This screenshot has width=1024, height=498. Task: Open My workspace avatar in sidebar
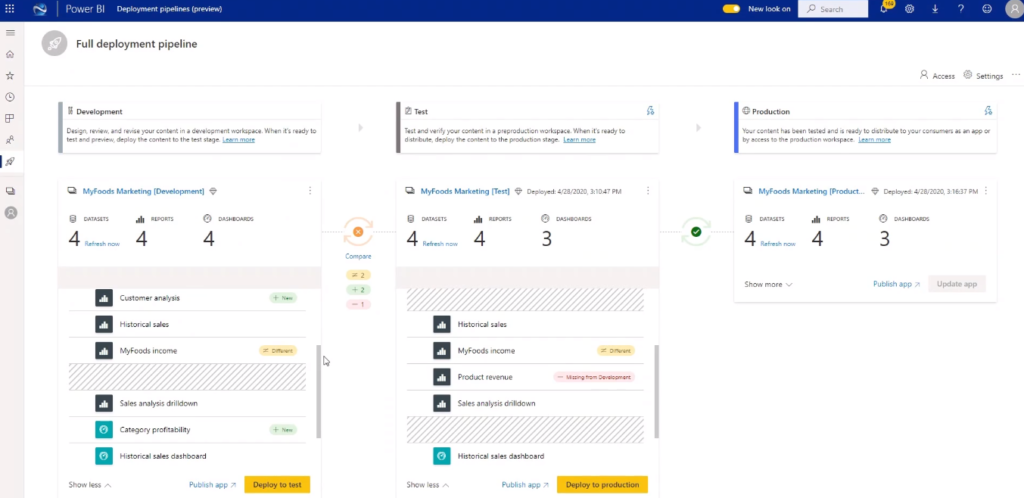coord(10,213)
